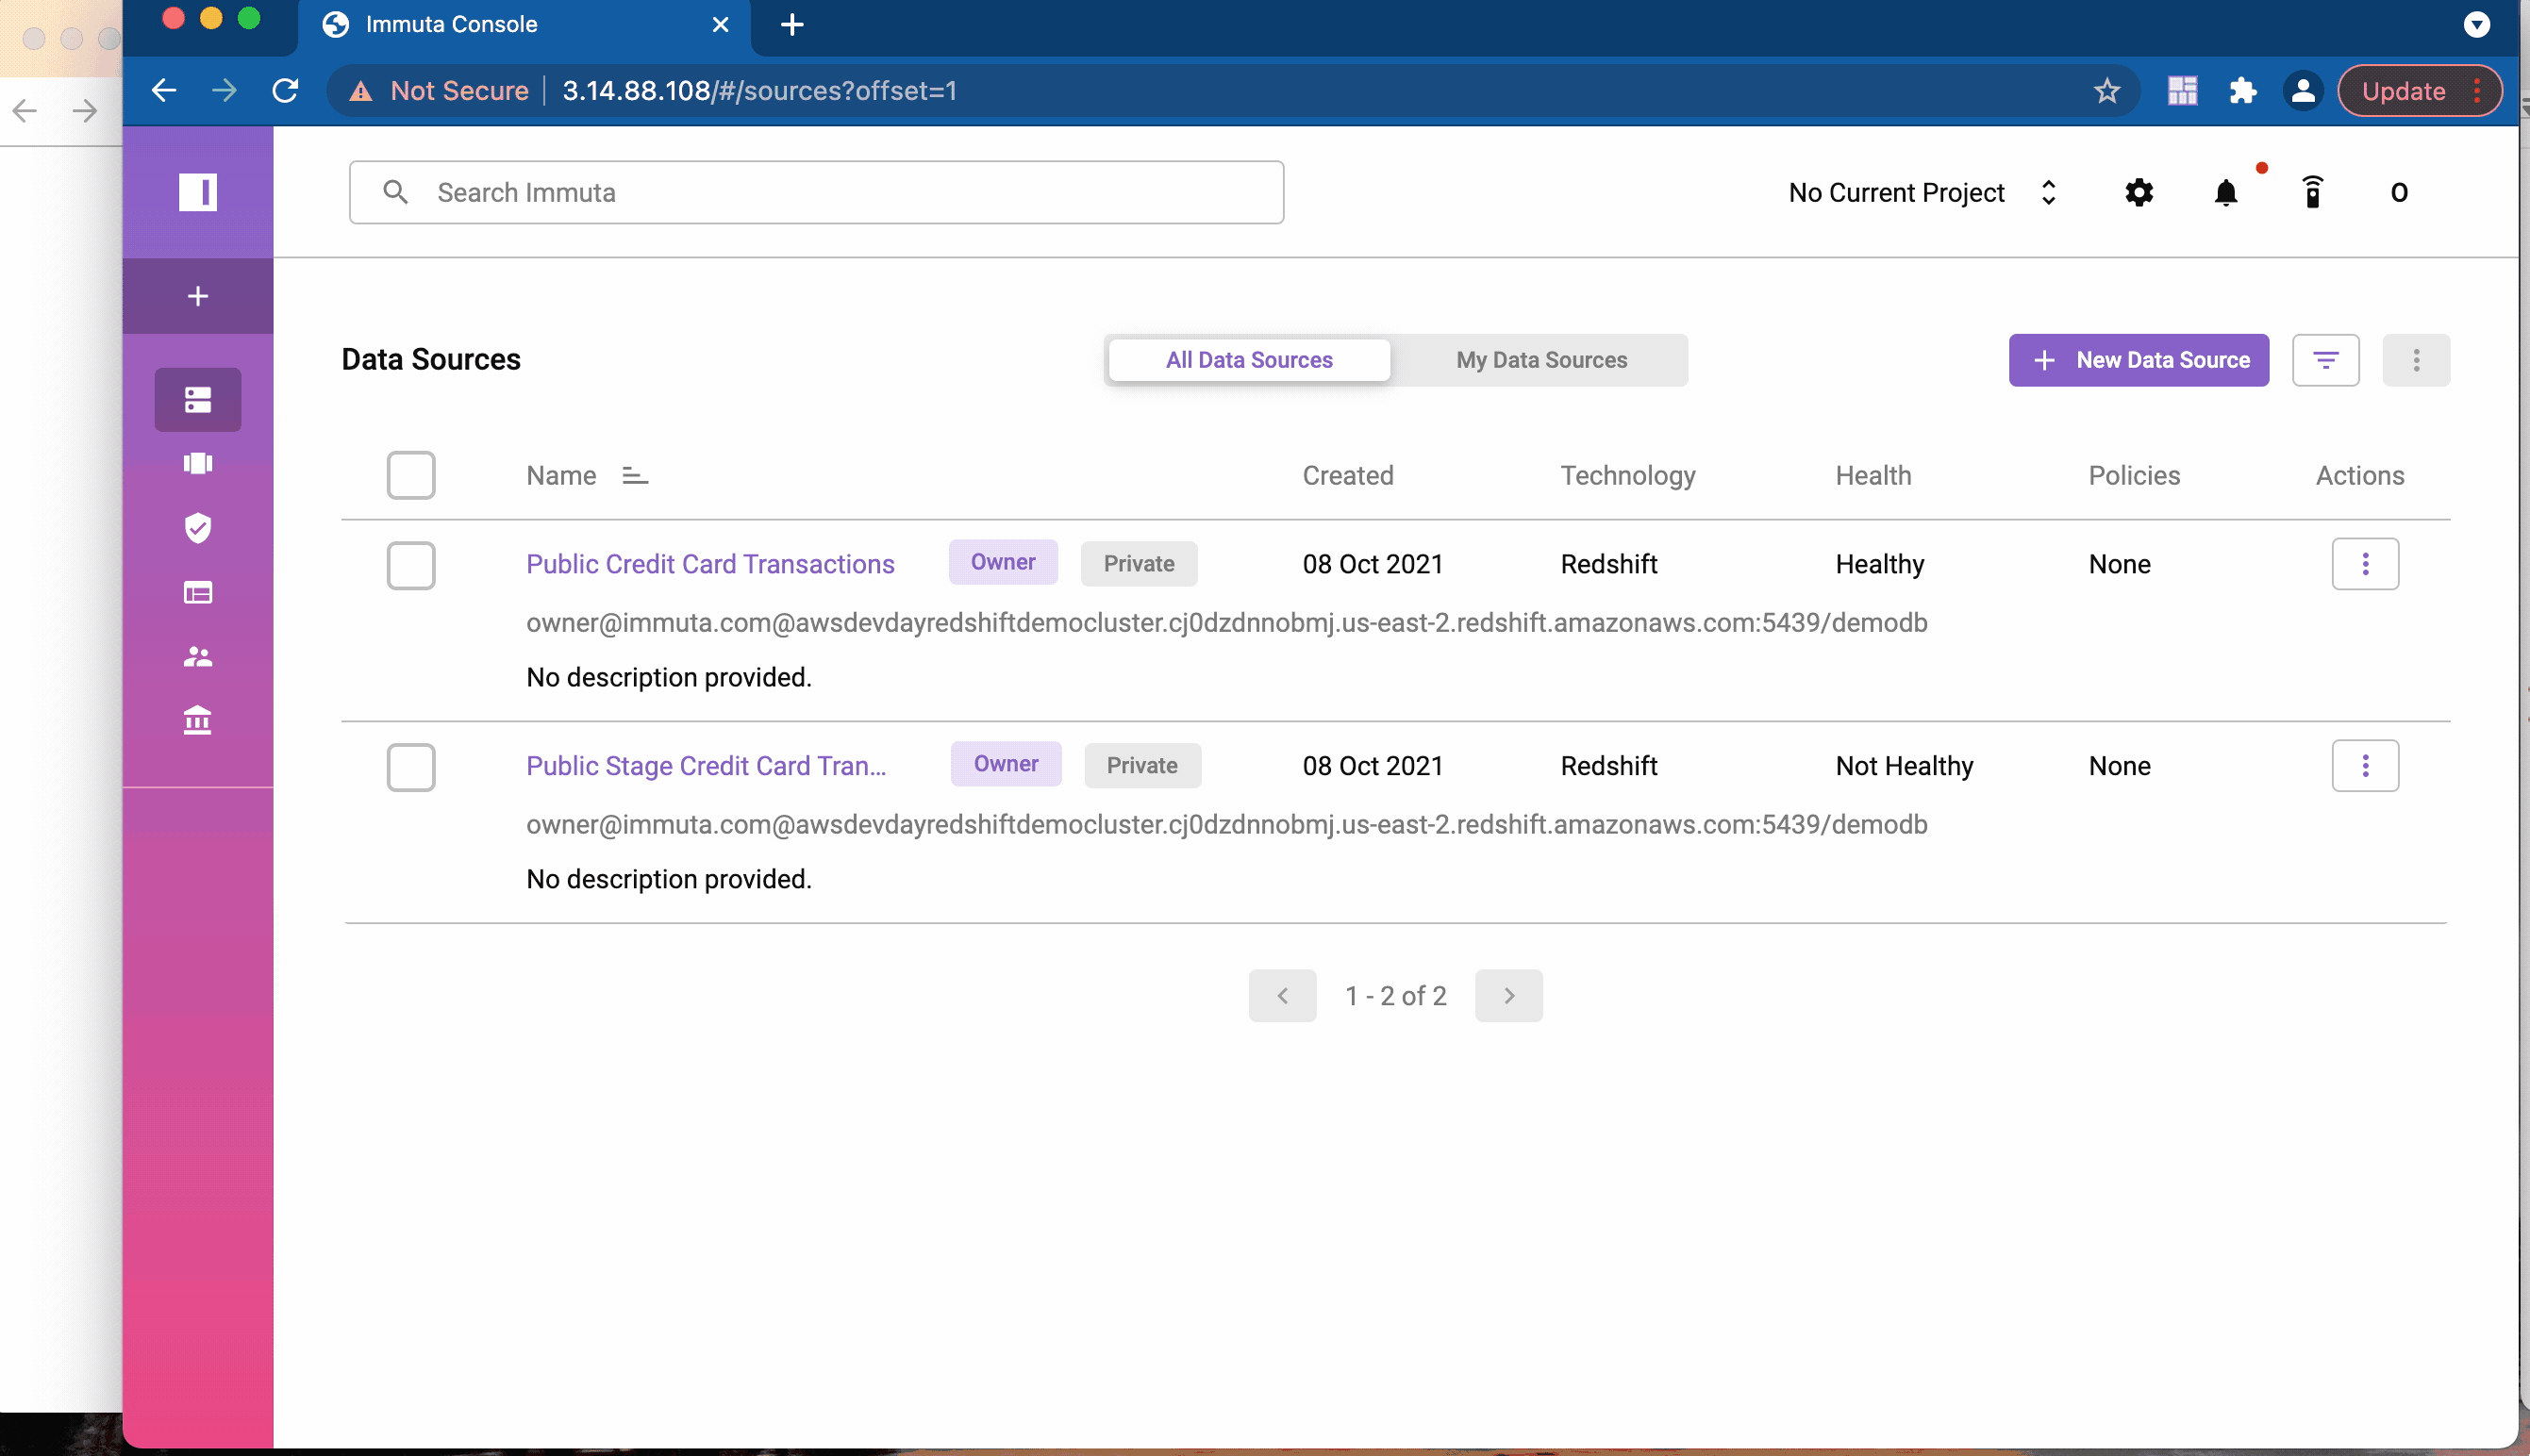Open the Governance building icon in the sidebar
2530x1456 pixels.
click(198, 721)
